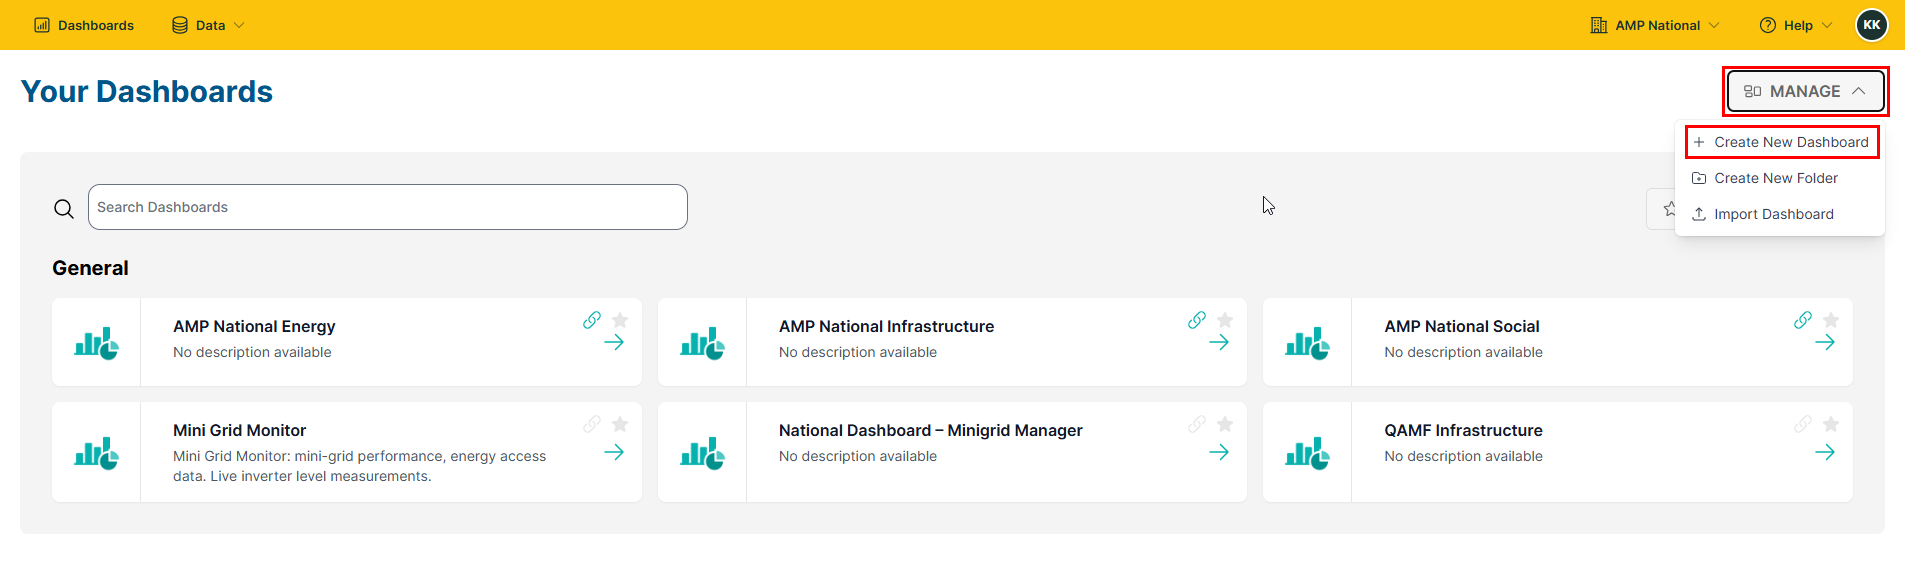Open arrow for National Dashboard – Minigrid Manager
The image size is (1905, 568).
1219,452
